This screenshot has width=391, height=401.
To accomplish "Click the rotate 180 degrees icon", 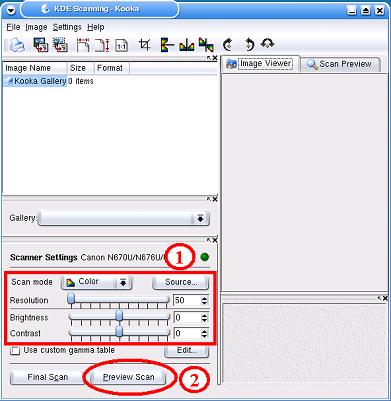I will [x=268, y=44].
